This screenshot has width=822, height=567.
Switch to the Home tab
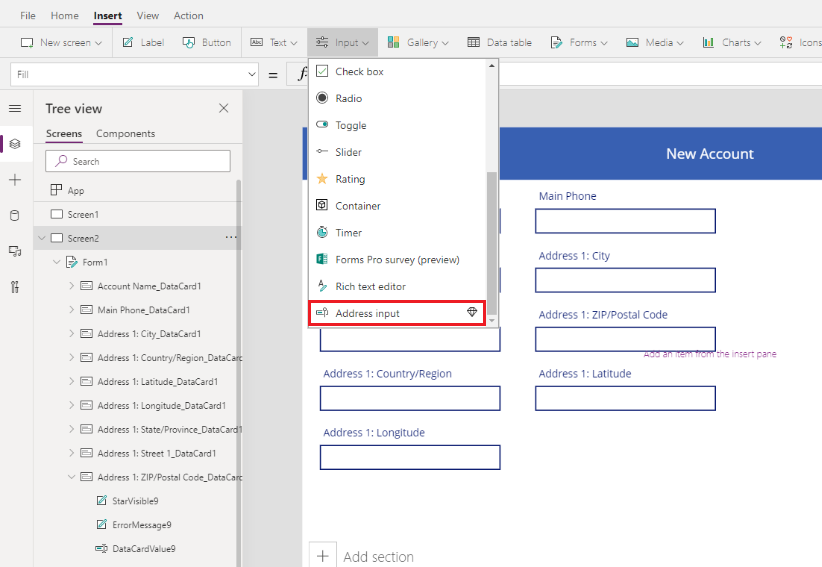click(x=64, y=16)
